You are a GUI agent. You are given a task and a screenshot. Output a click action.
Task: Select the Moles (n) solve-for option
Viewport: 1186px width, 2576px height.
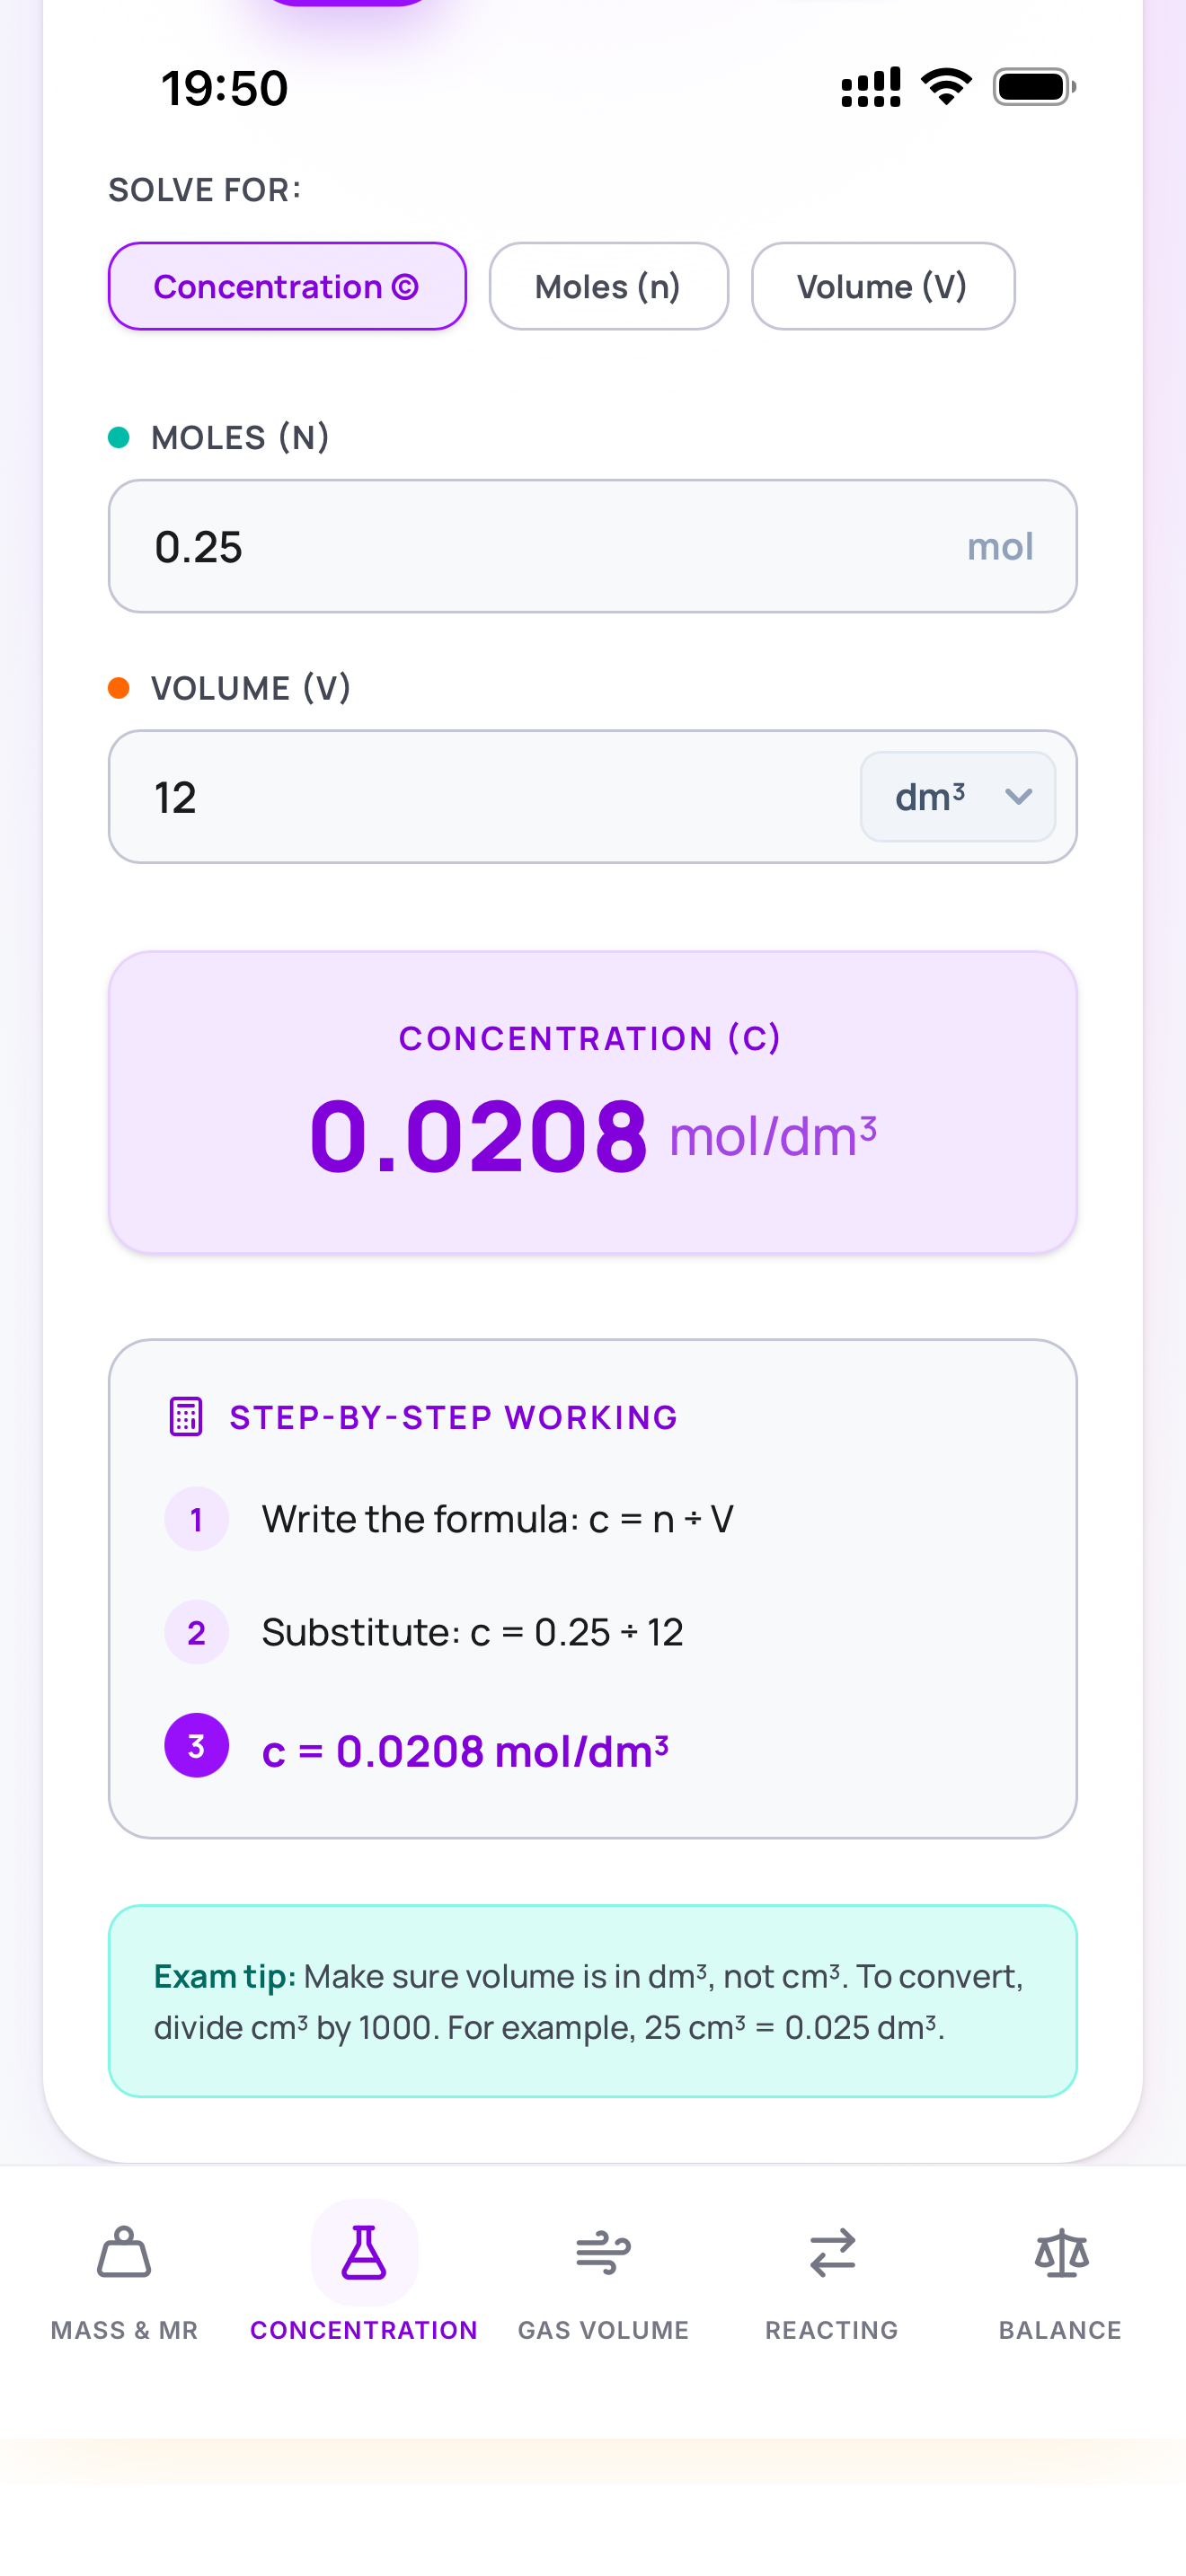tap(608, 286)
